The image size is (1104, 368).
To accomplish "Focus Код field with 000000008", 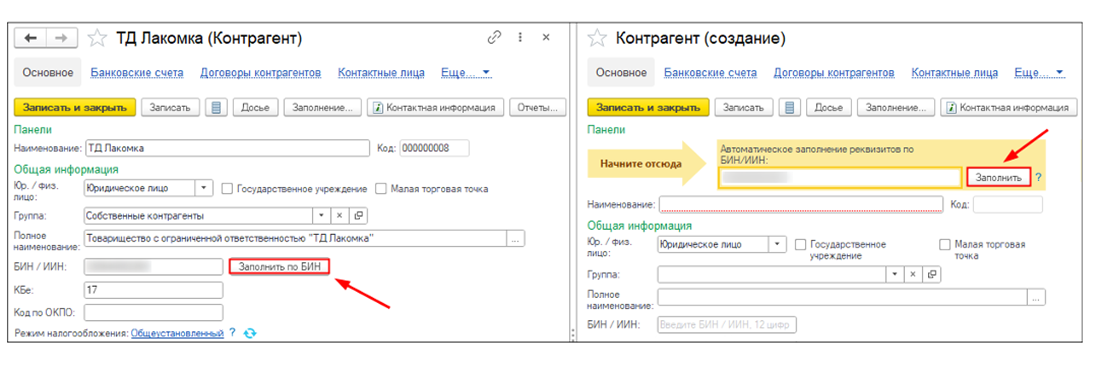I will click(x=434, y=148).
